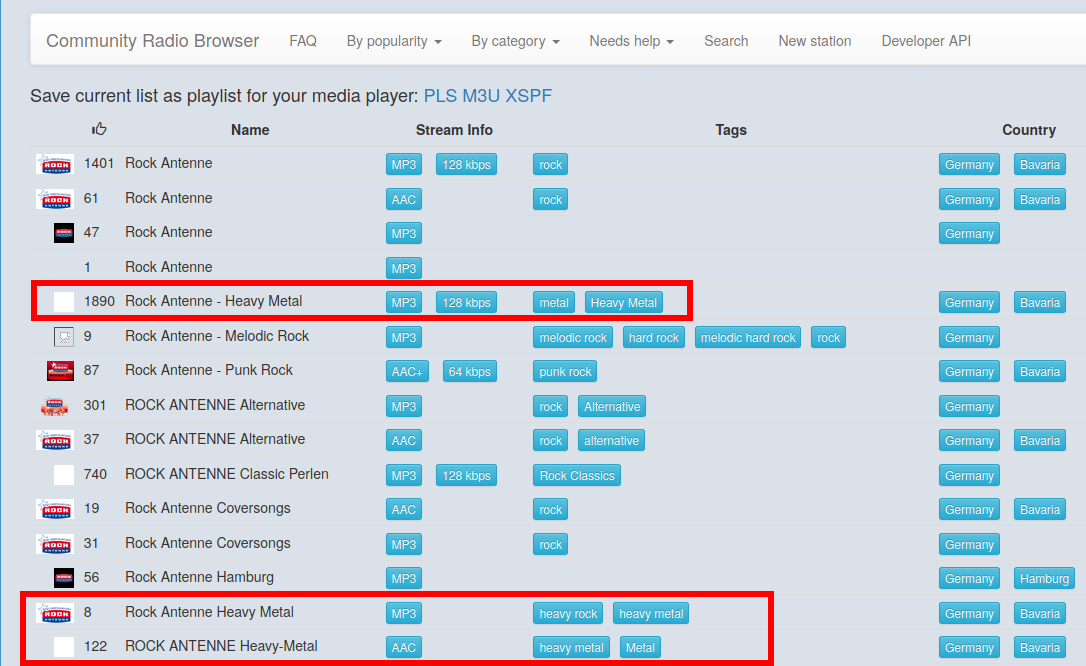This screenshot has width=1086, height=666.
Task: Click the AAC+ codec tag
Action: pos(407,372)
